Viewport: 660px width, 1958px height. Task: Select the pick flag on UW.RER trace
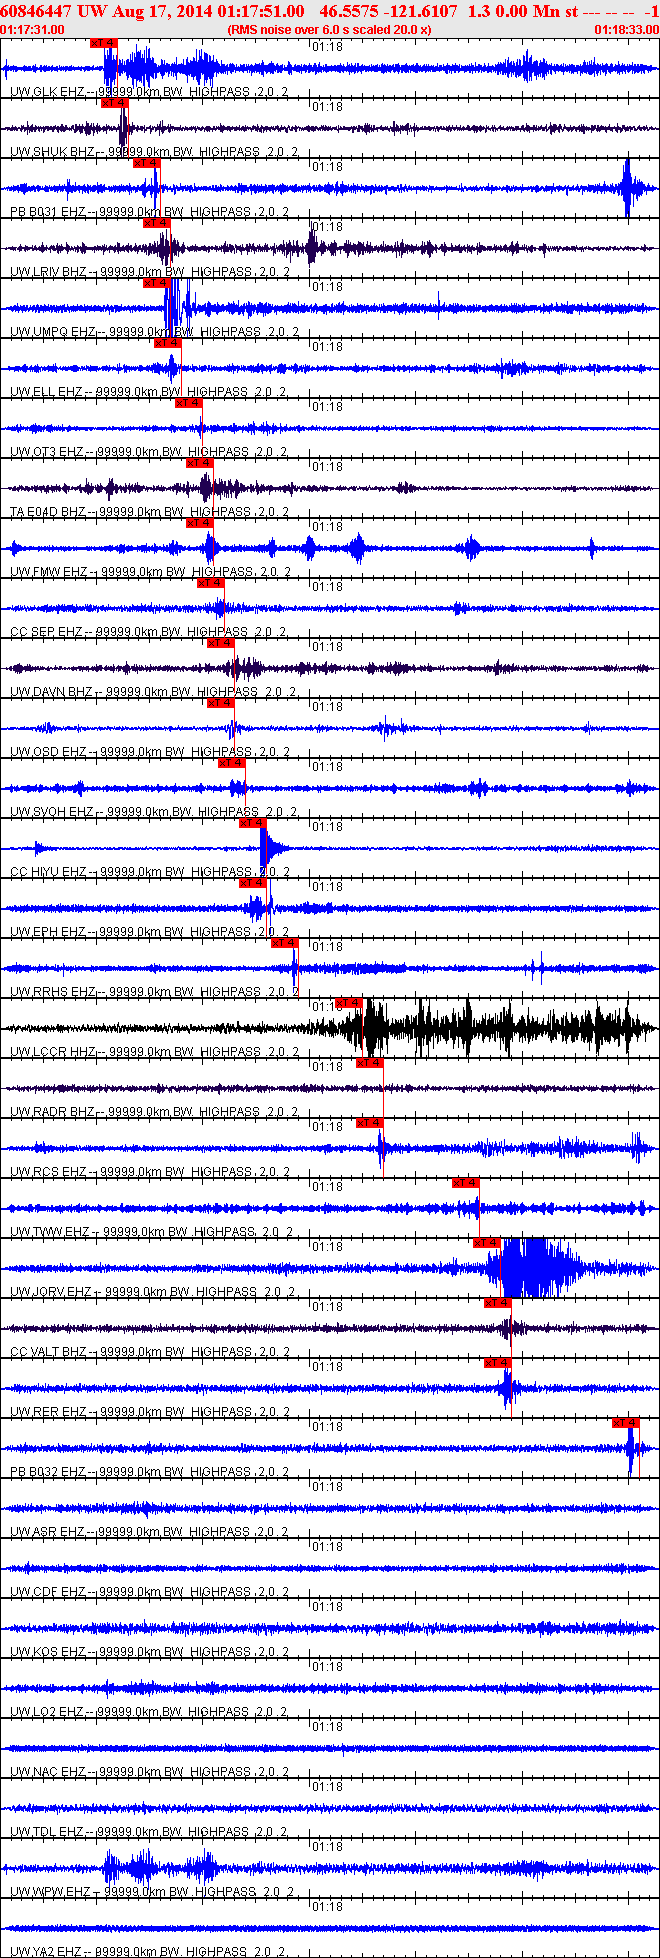(x=497, y=1363)
